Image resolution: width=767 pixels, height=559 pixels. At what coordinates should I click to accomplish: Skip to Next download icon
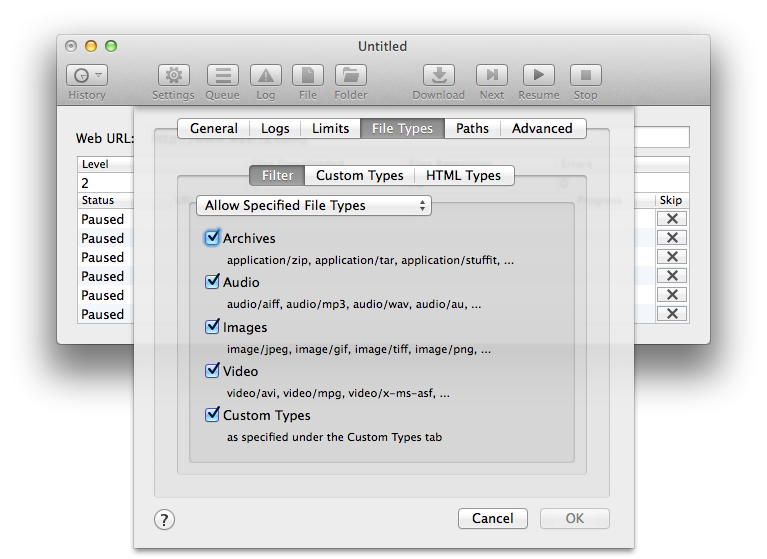click(492, 75)
